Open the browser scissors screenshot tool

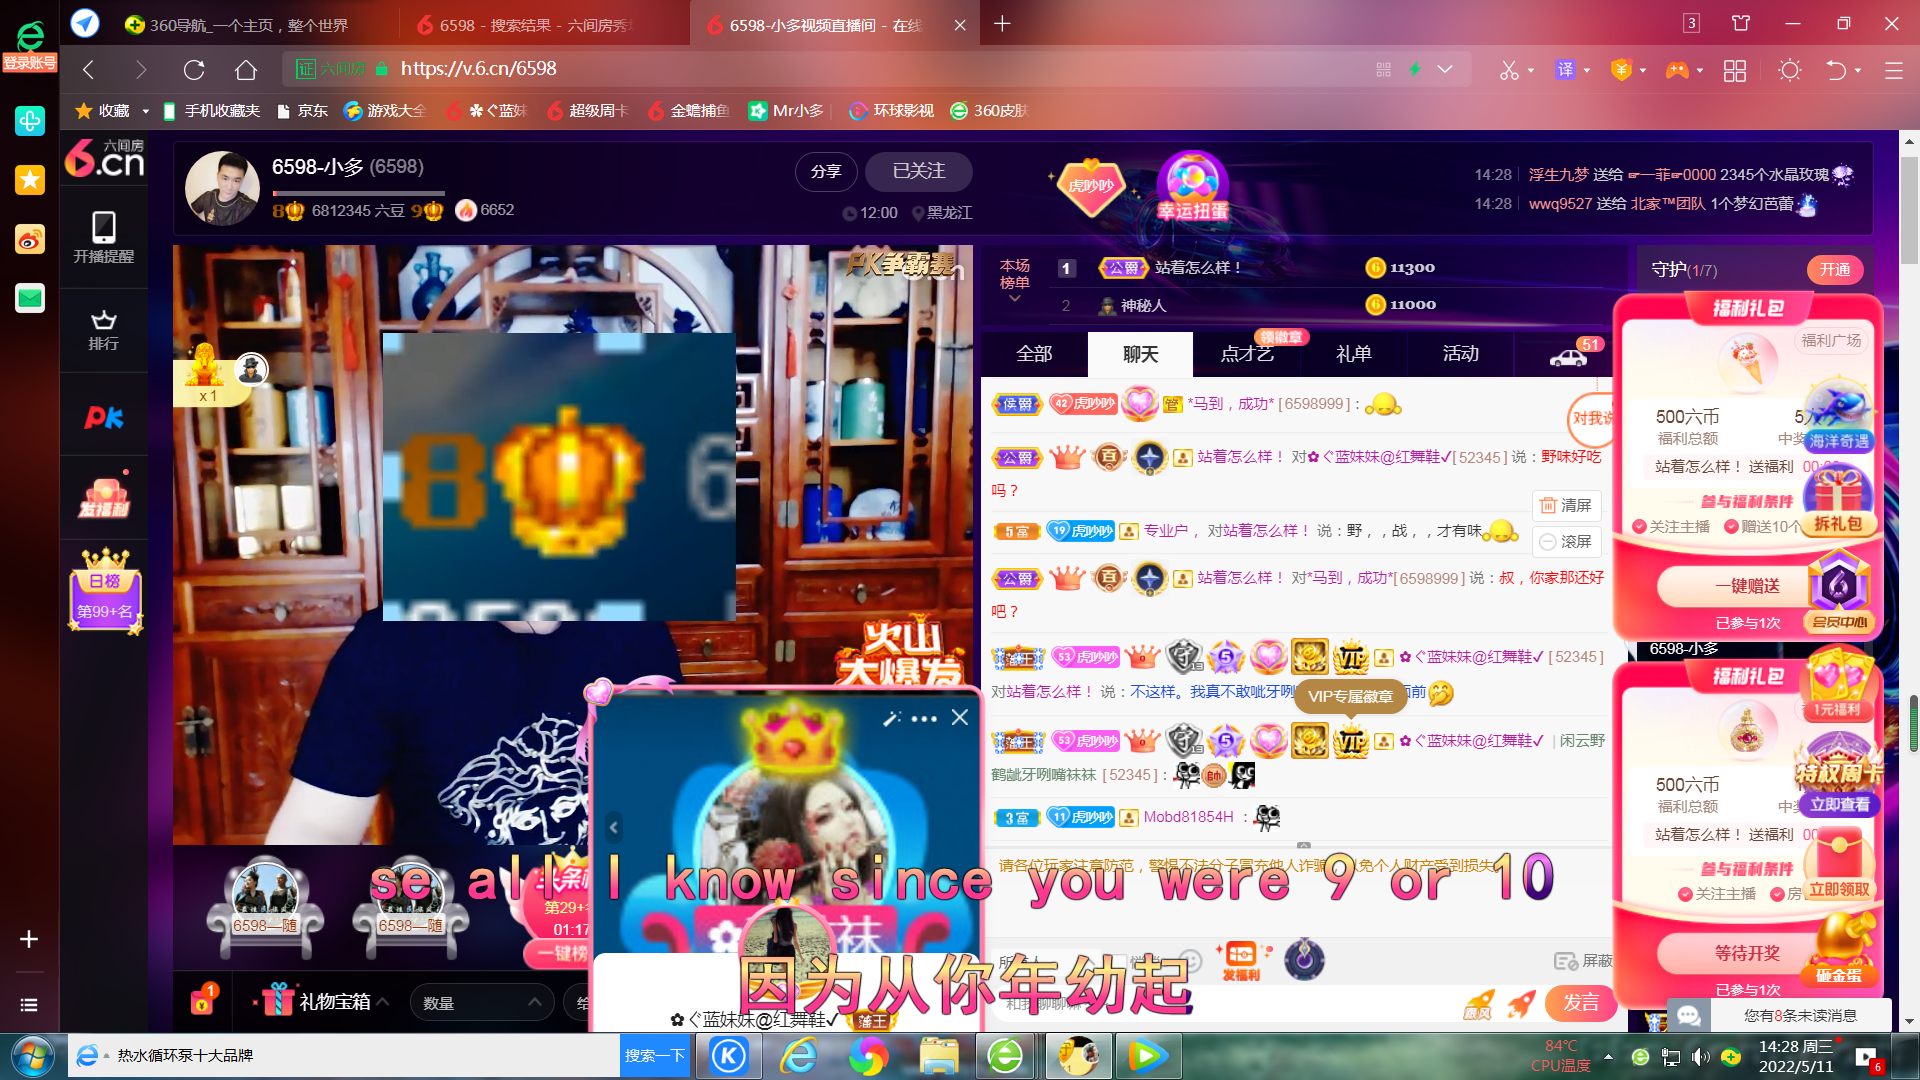pos(1509,70)
